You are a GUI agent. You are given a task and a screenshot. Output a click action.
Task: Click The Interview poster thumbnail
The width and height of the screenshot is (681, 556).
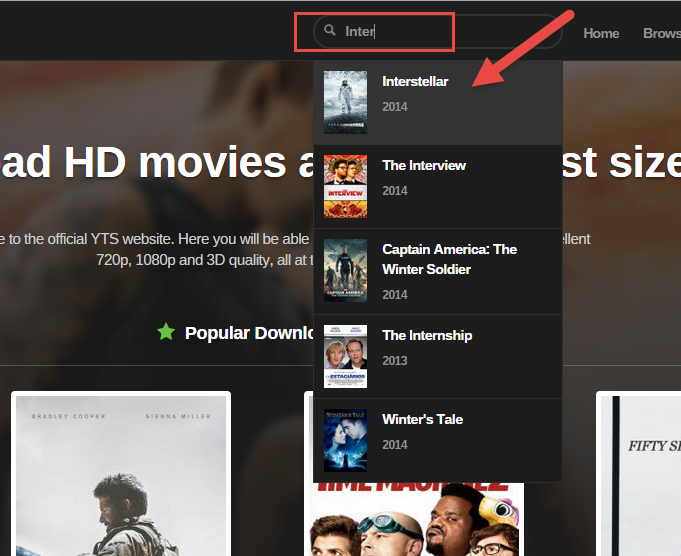pos(345,186)
